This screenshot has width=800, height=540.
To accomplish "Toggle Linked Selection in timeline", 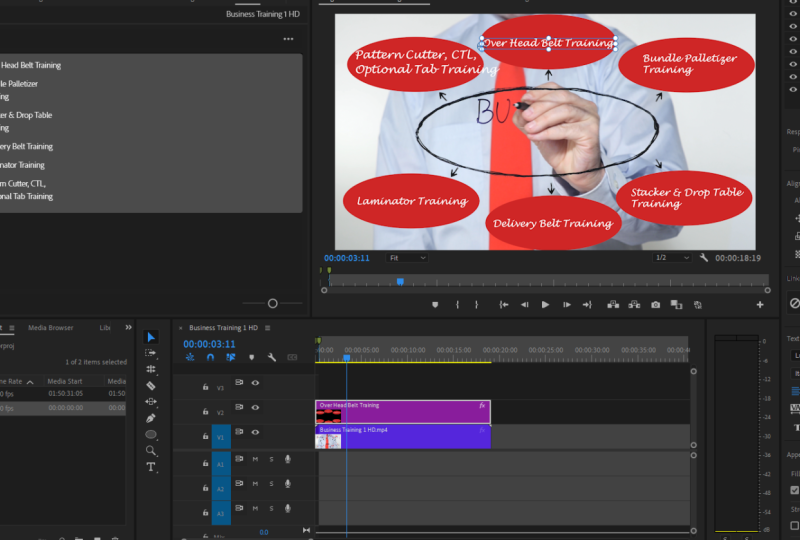I will tap(231, 357).
